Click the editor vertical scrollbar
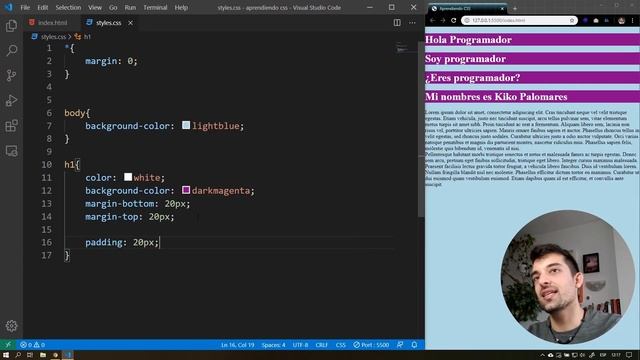This screenshot has height=360, width=640. (421, 129)
